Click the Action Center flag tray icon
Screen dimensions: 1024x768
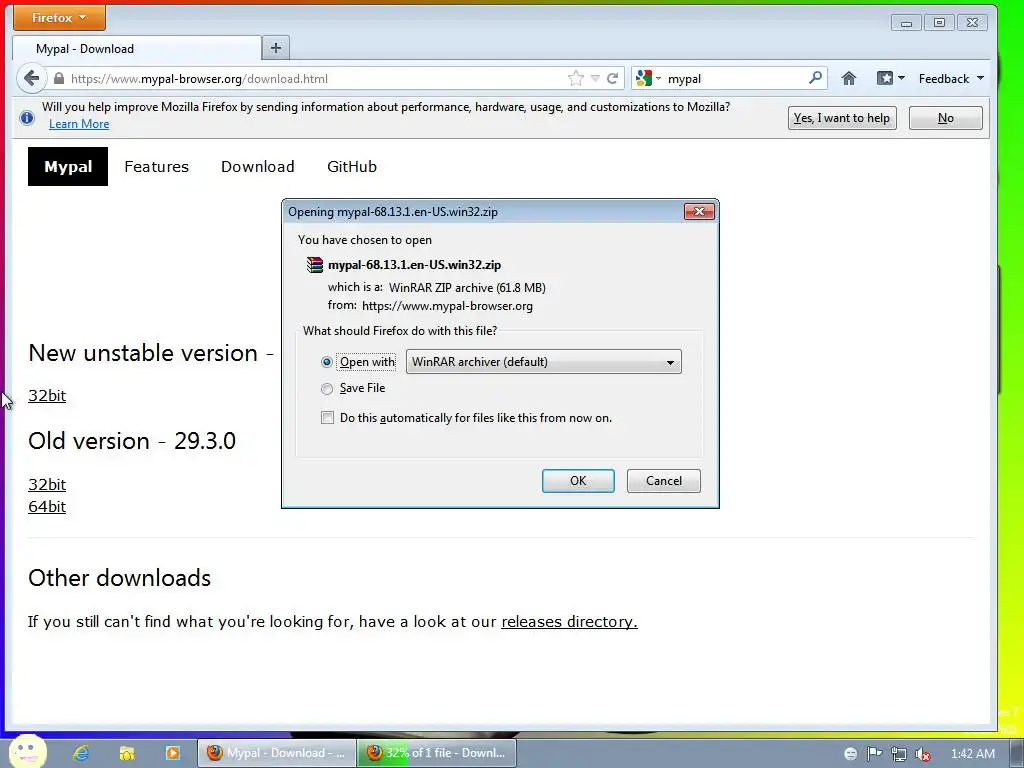[874, 754]
